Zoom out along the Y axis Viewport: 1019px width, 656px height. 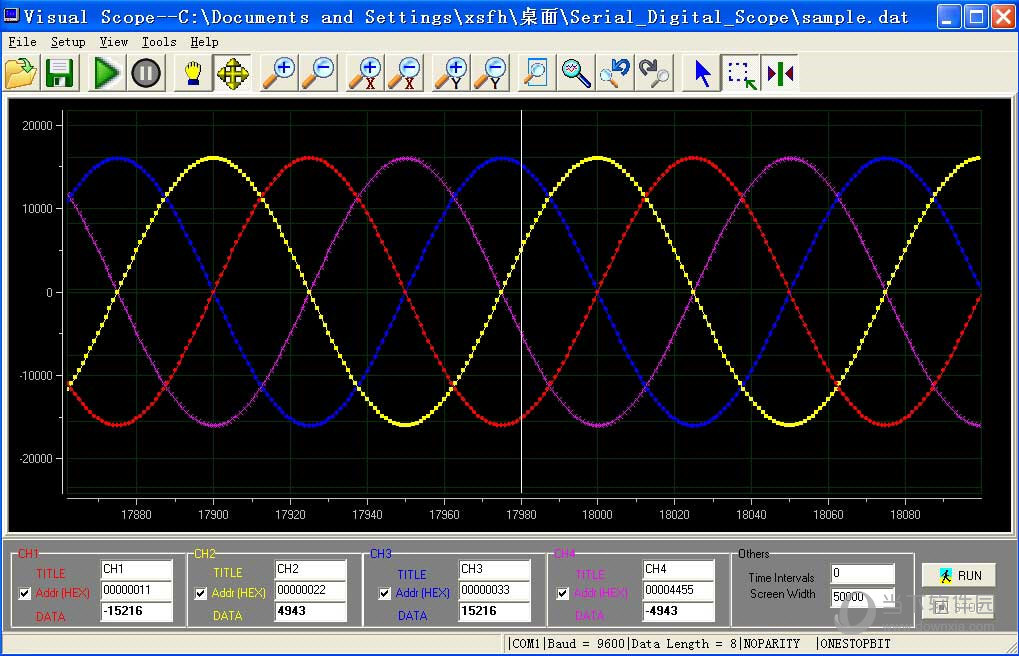[491, 72]
